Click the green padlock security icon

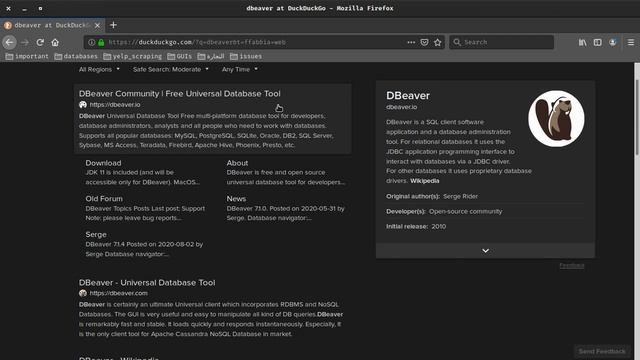pyautogui.click(x=101, y=42)
